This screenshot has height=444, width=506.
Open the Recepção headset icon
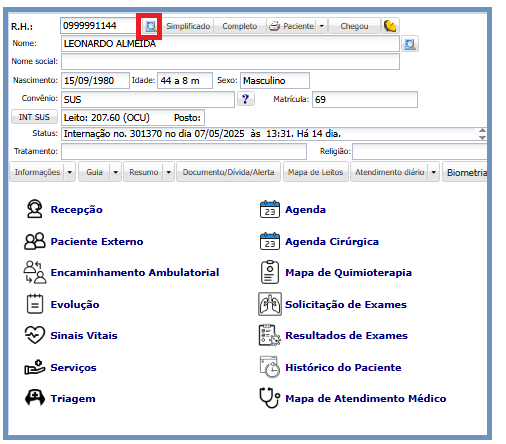tap(35, 209)
